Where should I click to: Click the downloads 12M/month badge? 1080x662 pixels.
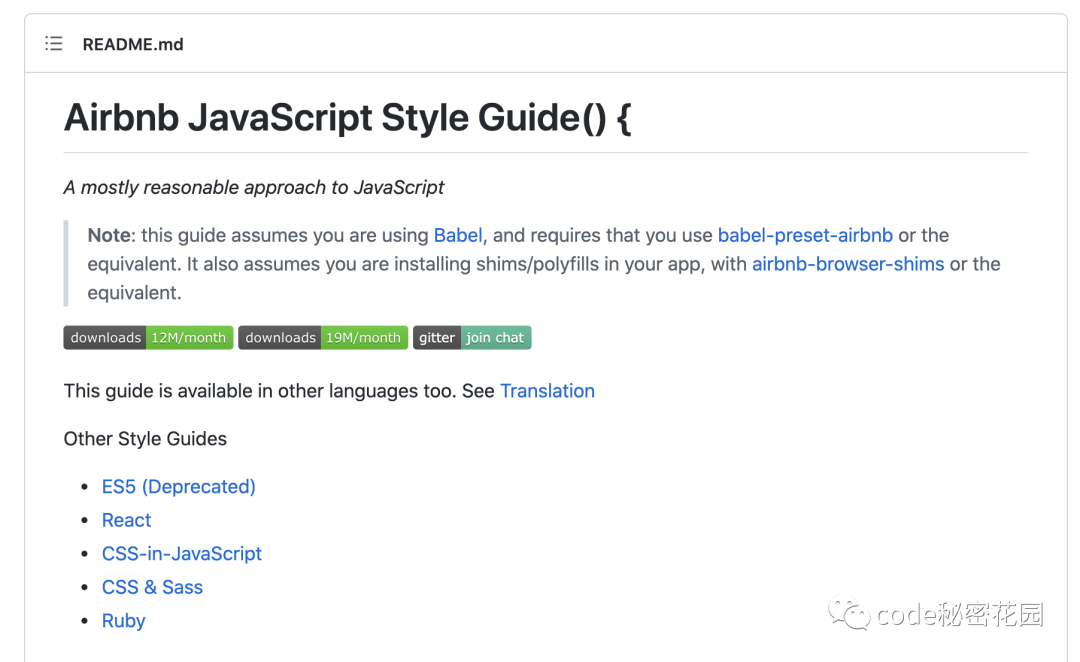coord(148,338)
